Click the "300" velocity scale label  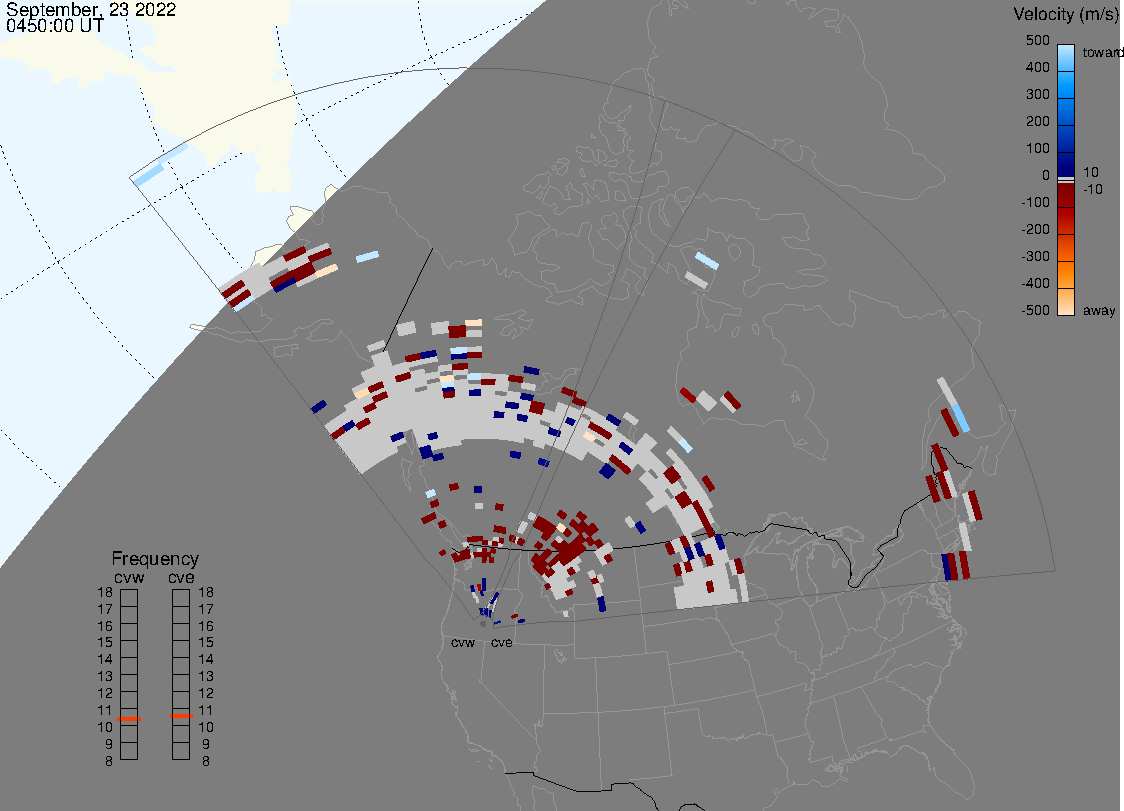1037,95
